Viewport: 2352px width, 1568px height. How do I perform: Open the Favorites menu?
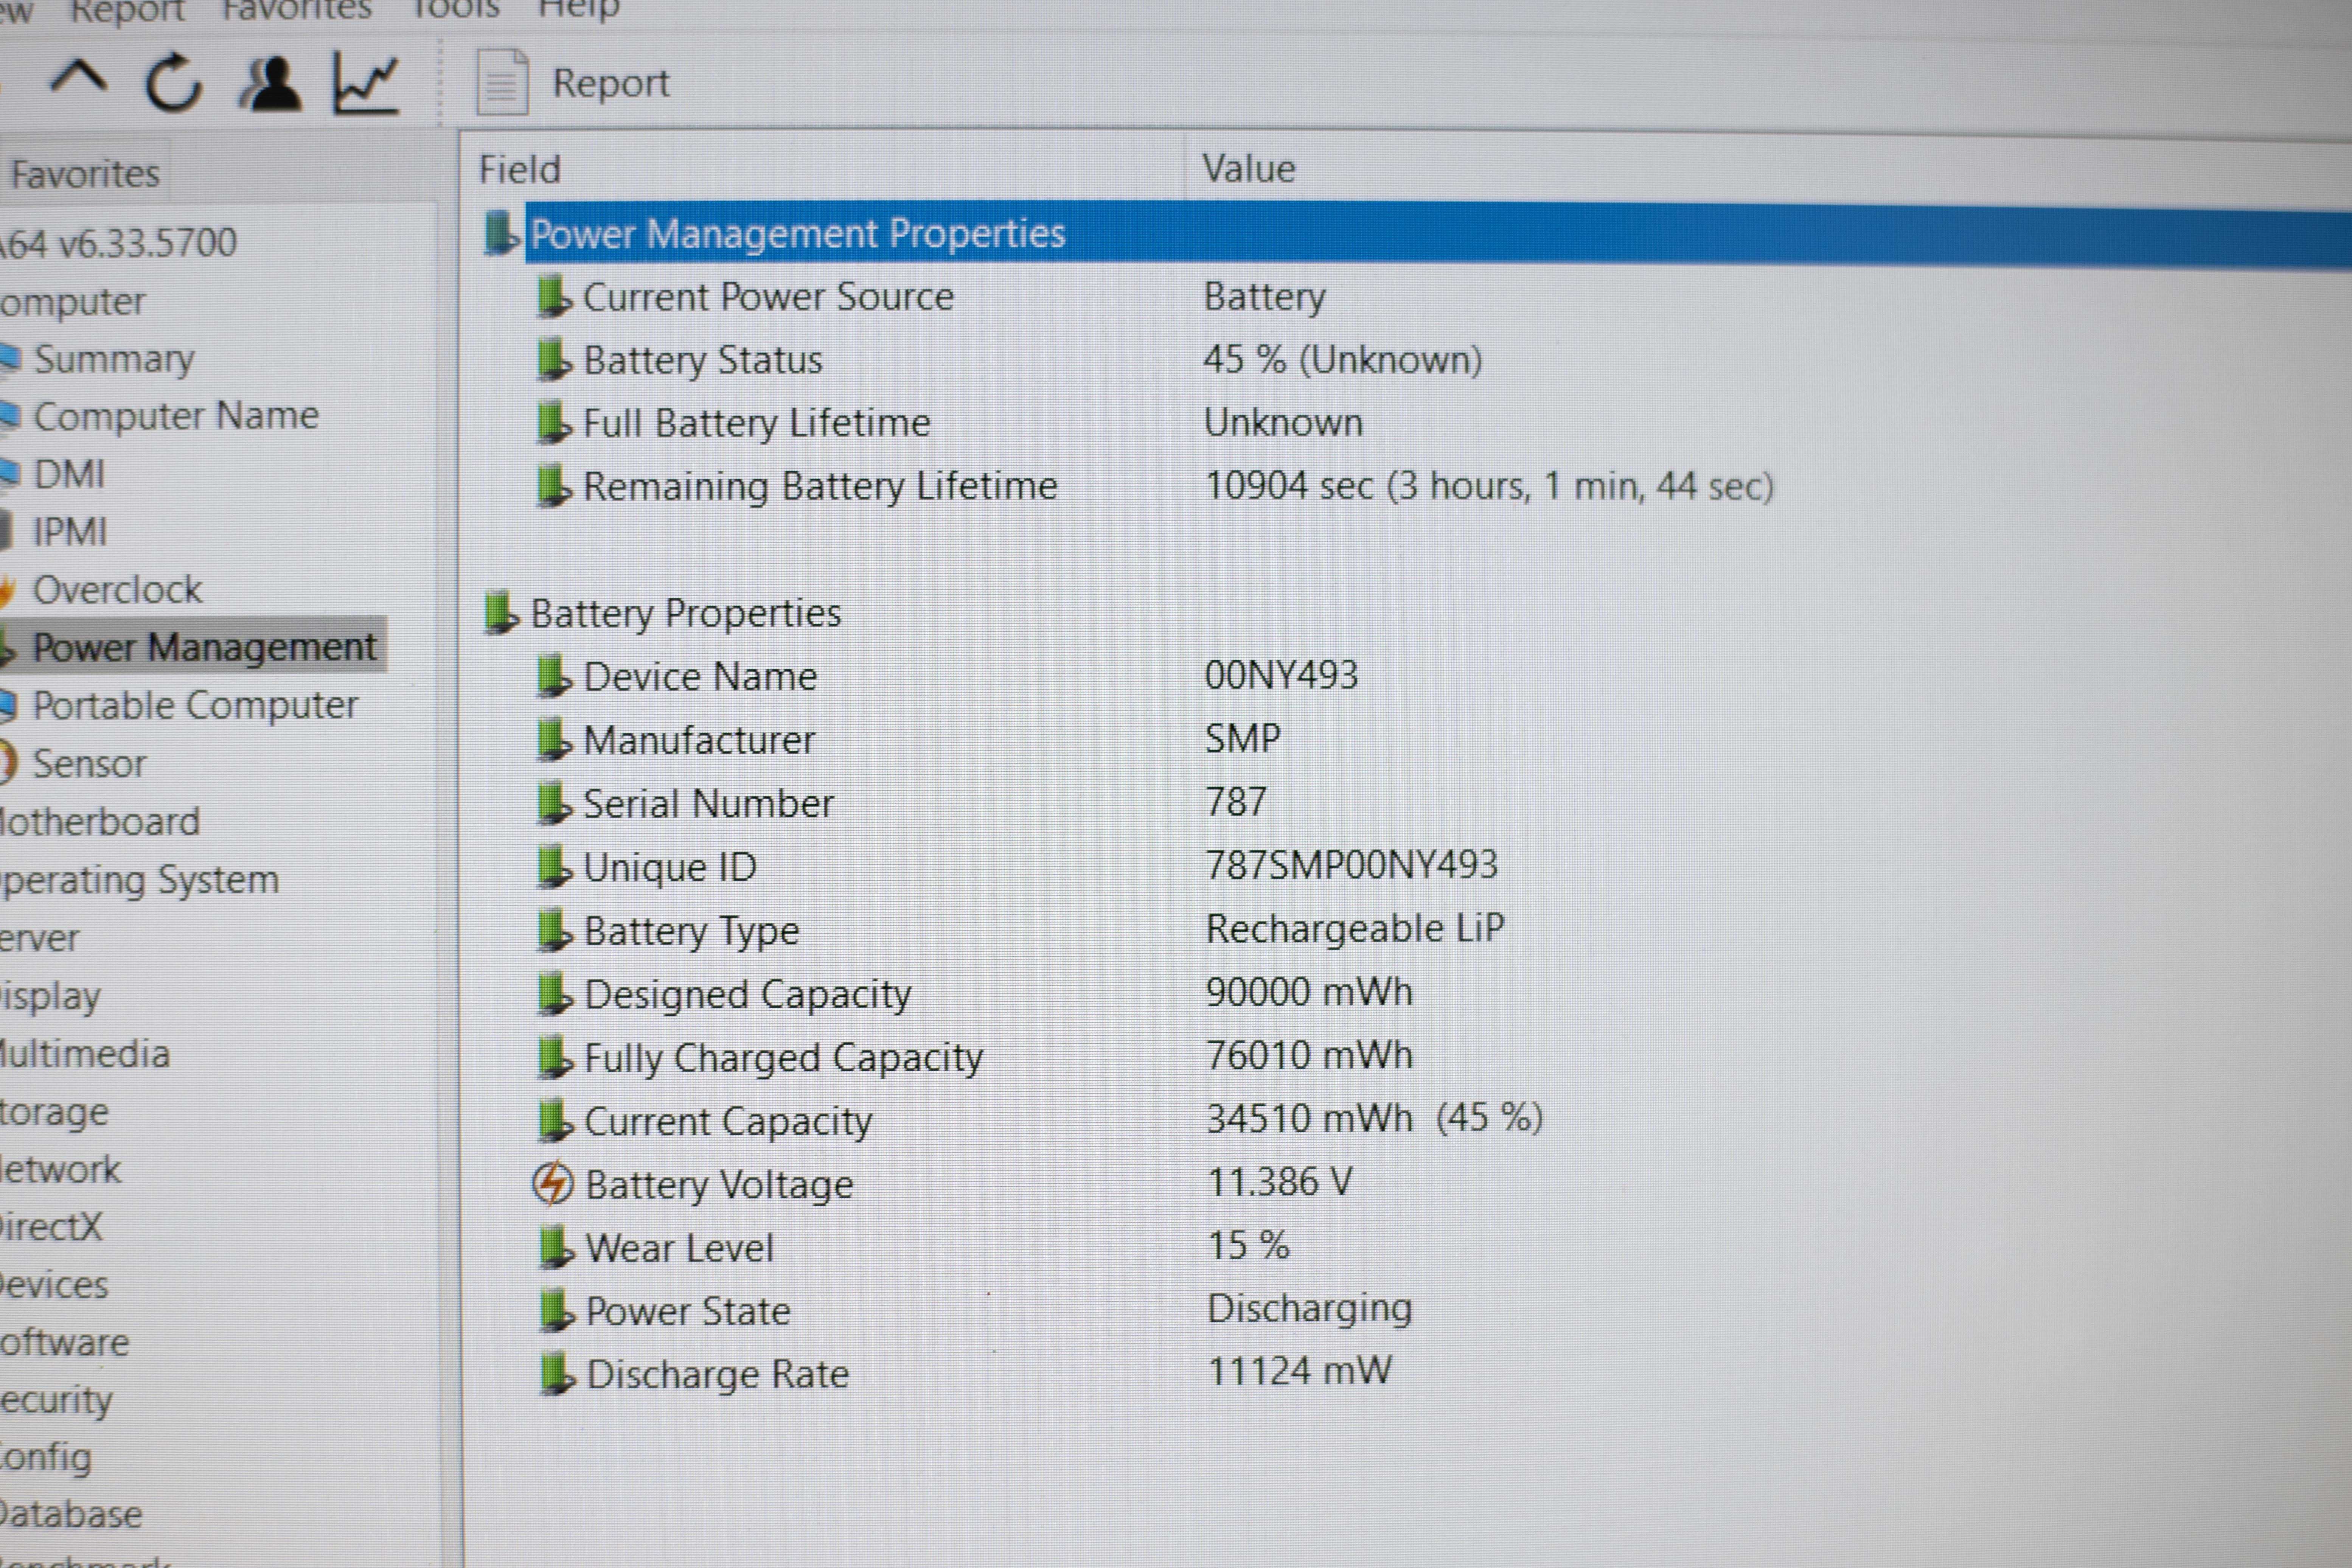[297, 10]
